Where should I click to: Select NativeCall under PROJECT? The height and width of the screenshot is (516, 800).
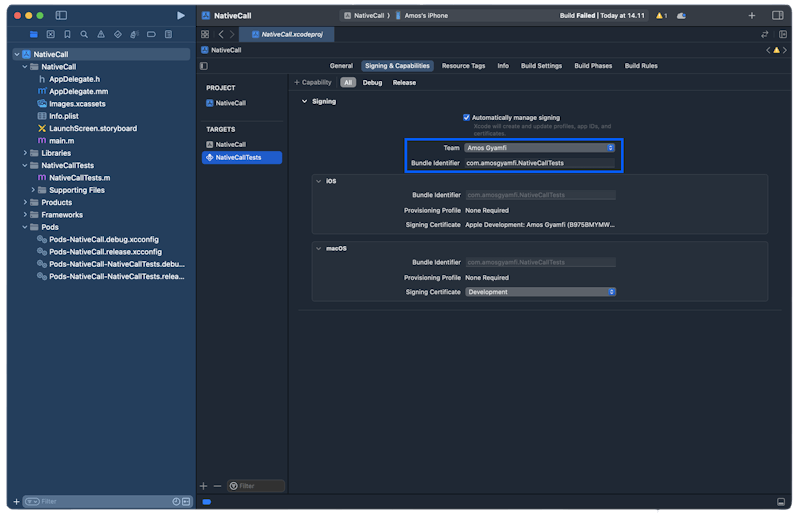point(226,103)
